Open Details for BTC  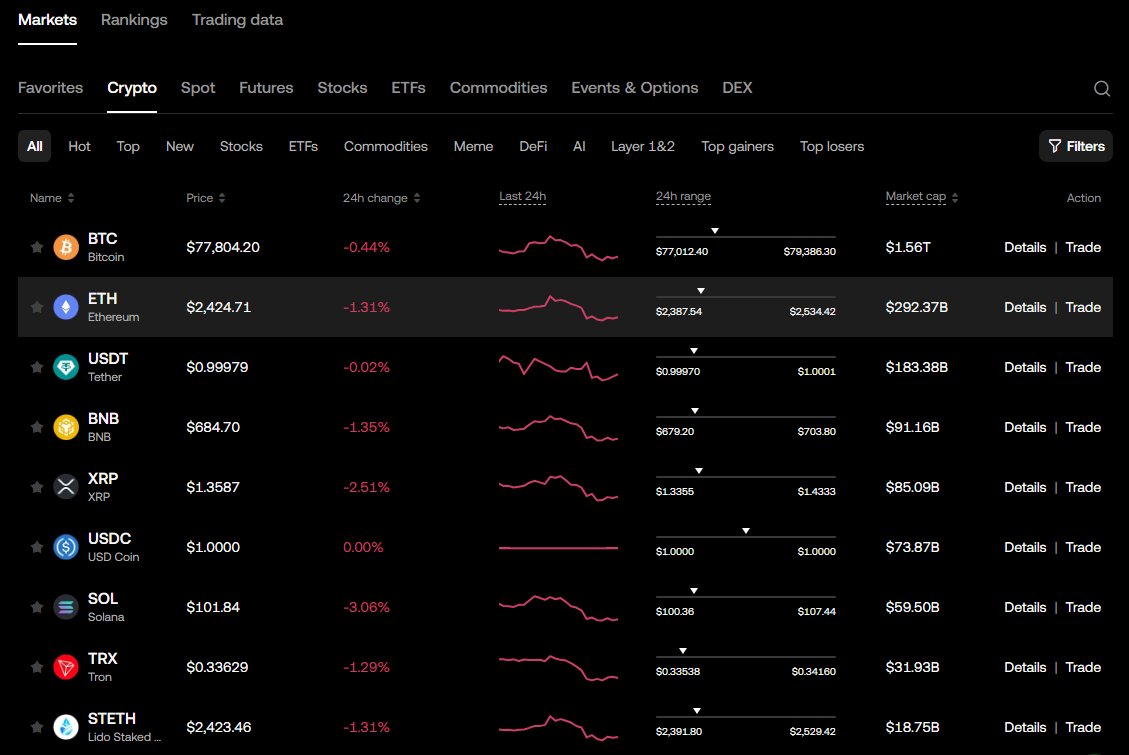1025,248
